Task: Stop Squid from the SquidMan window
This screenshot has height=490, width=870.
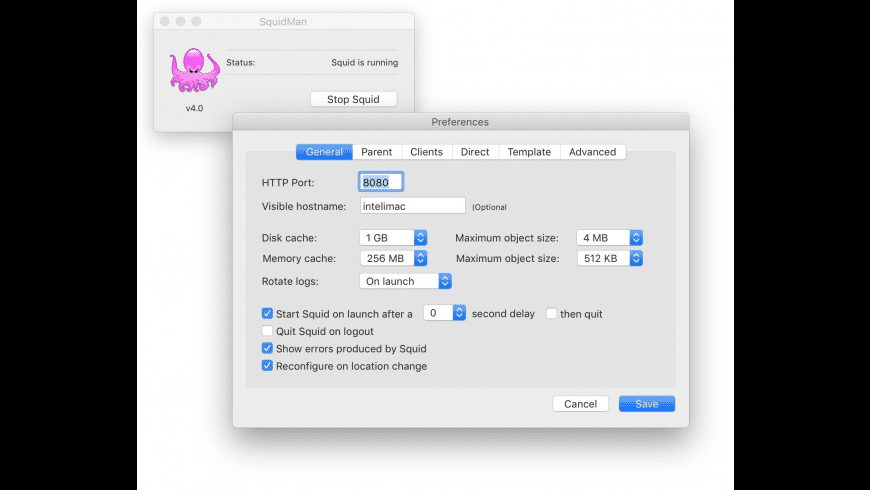Action: coord(353,99)
